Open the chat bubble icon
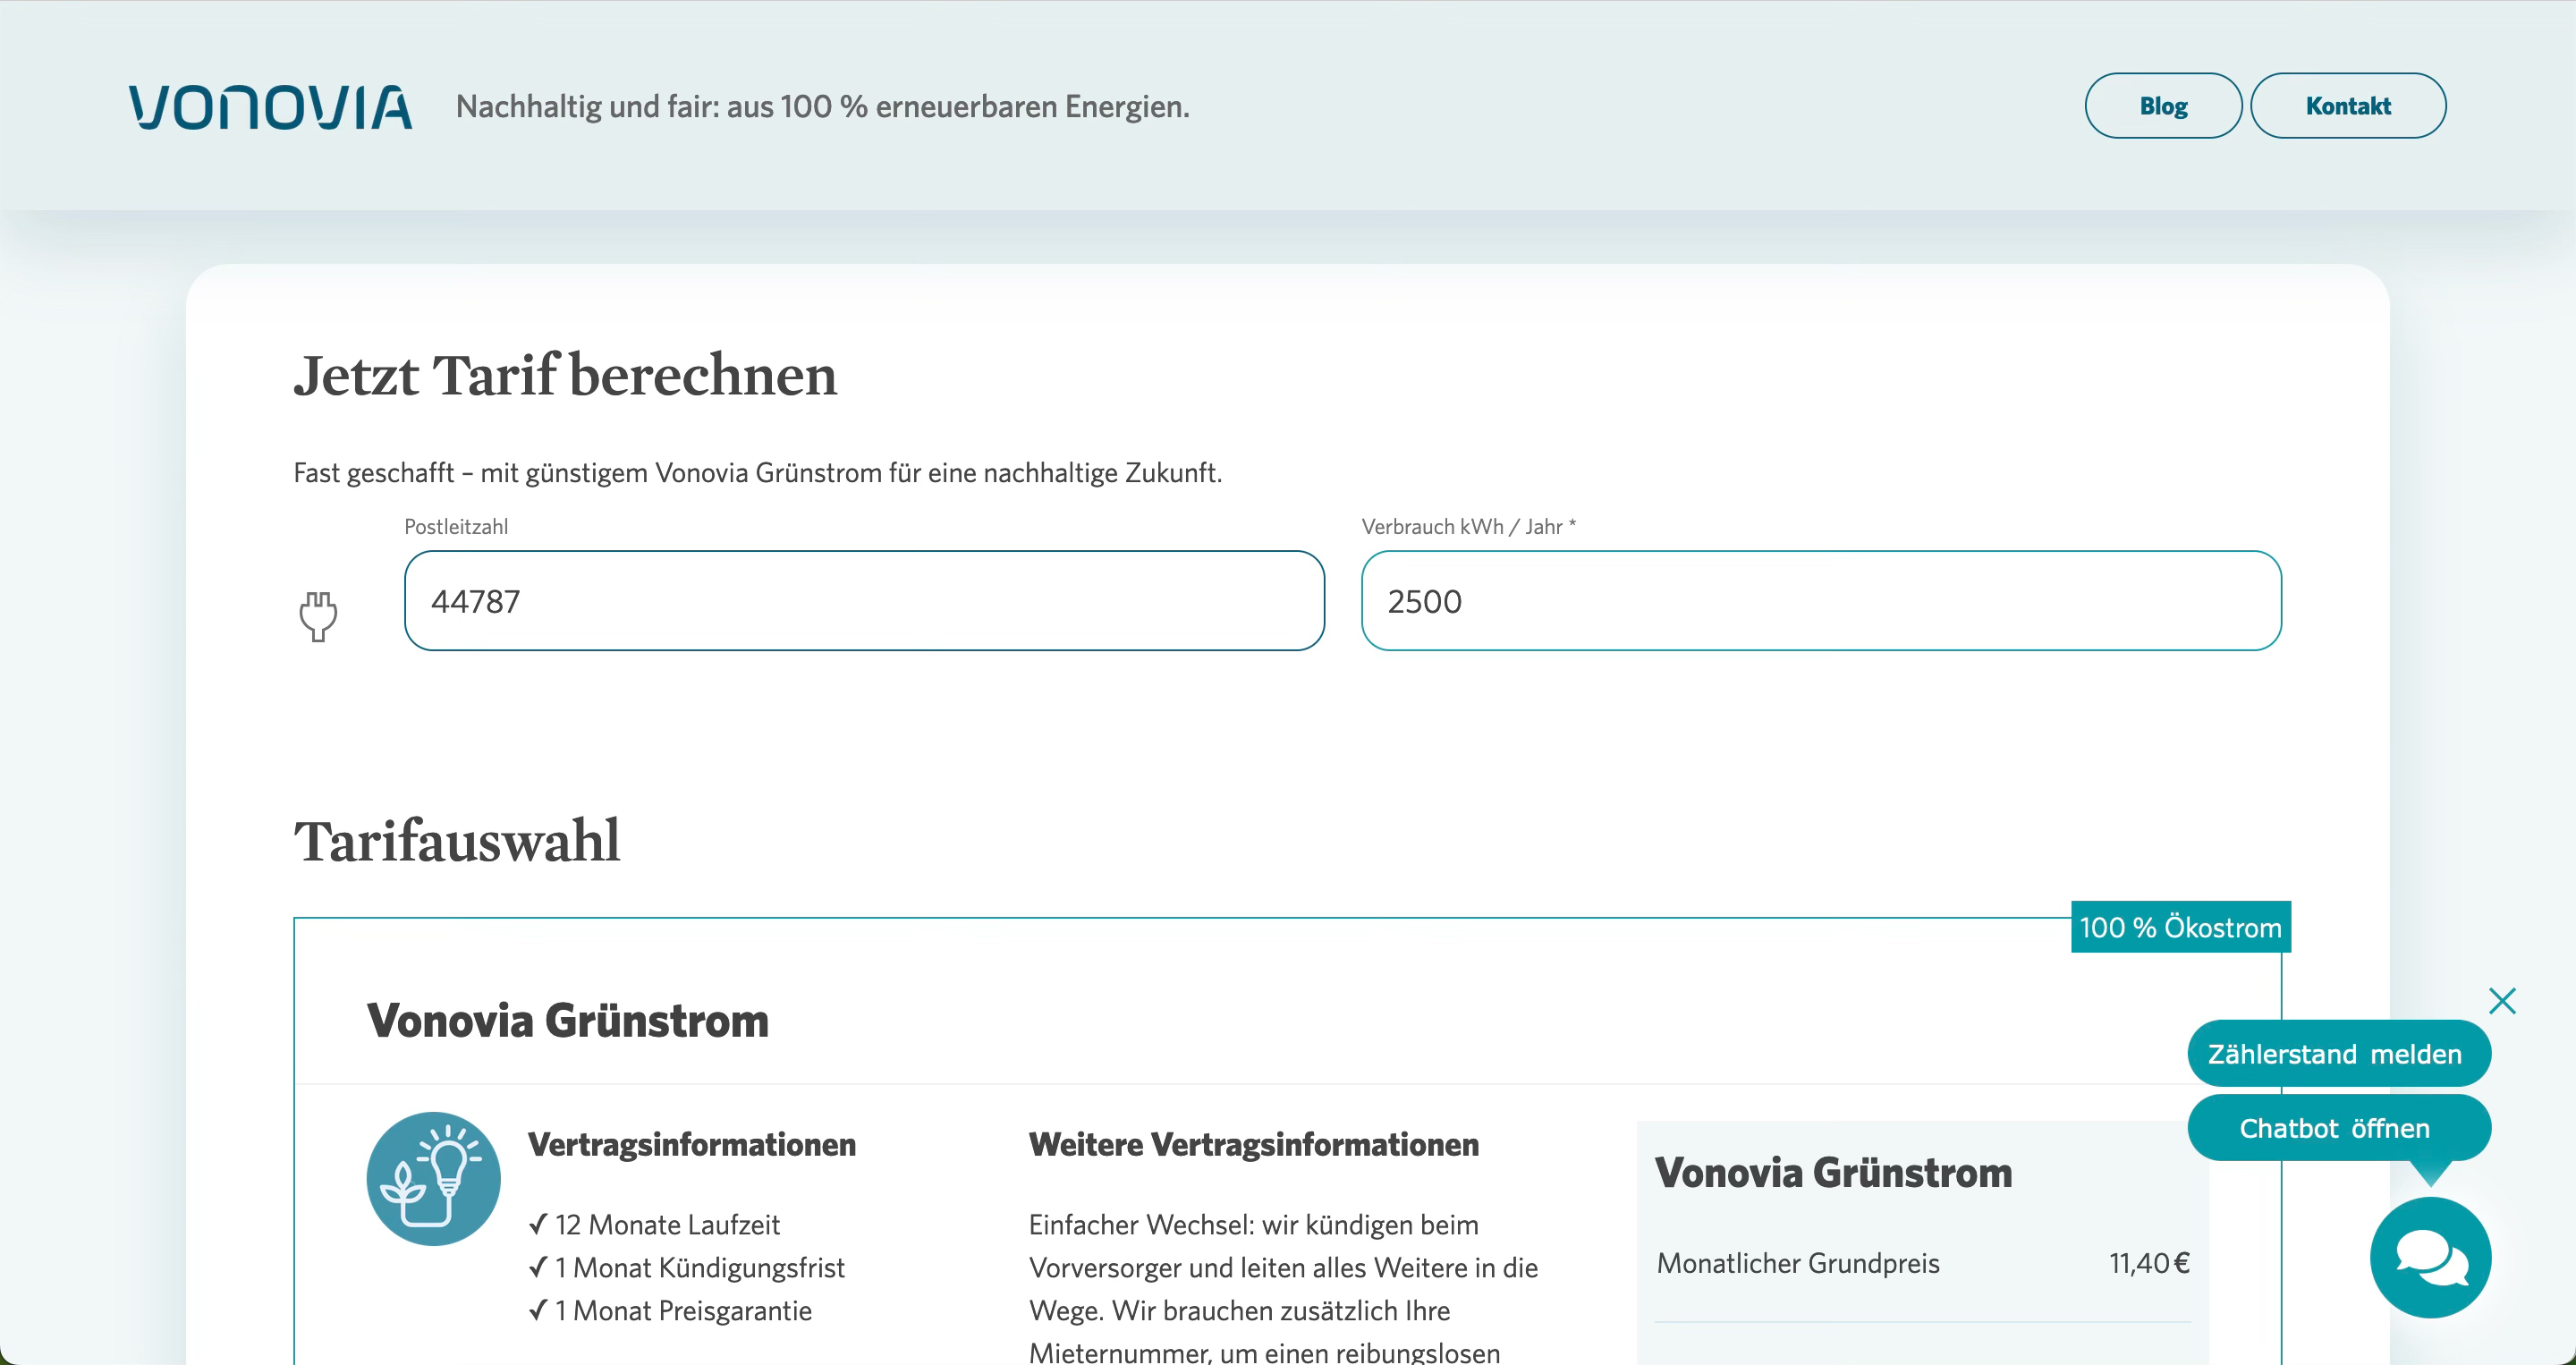 pos(2432,1256)
